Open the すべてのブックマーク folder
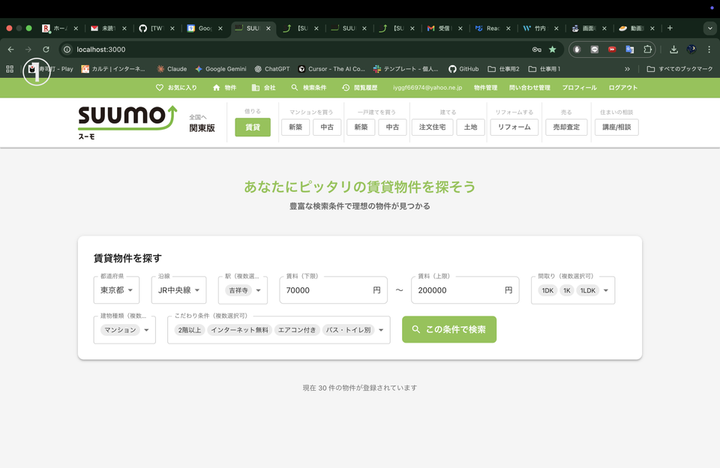Screen dimensions: 720x468 tap(680, 69)
